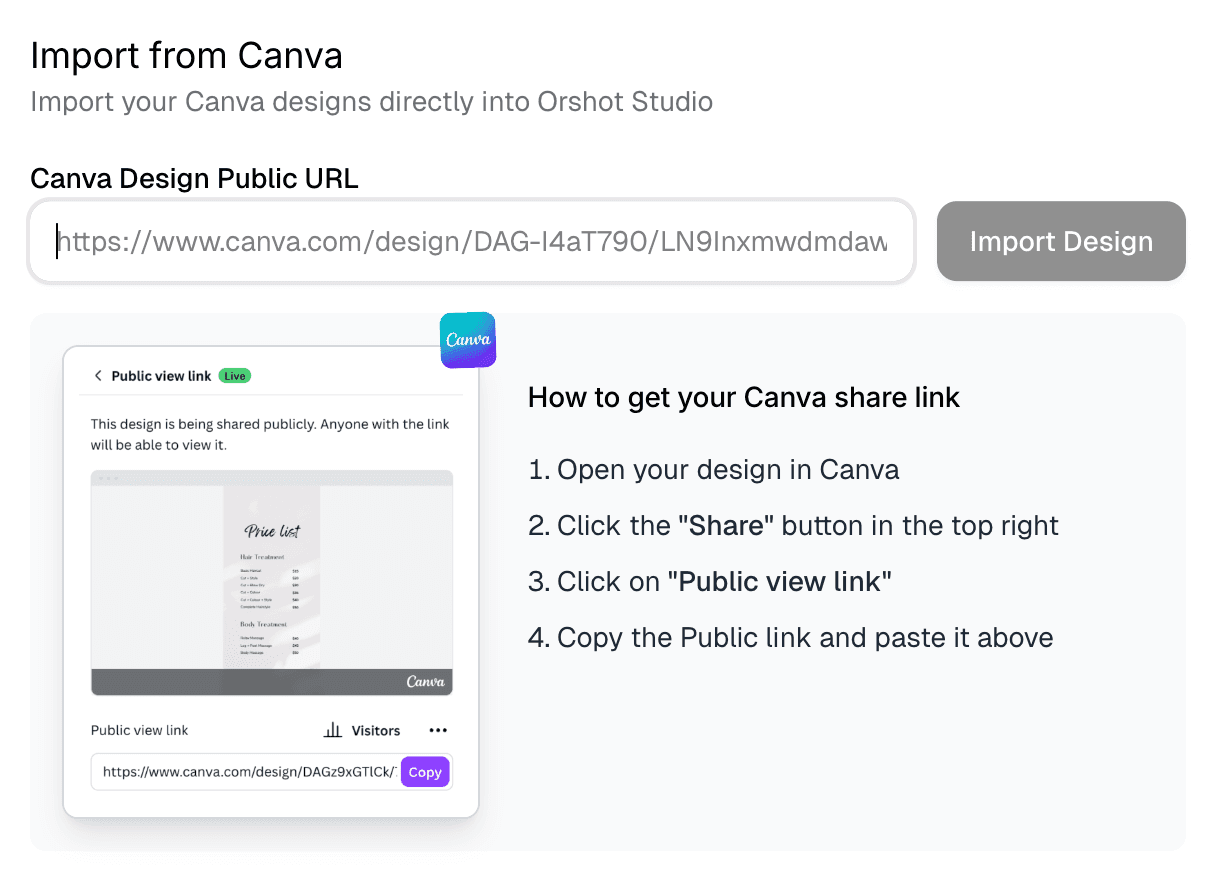The height and width of the screenshot is (874, 1218).
Task: Select the shared URL text in the link box
Action: 240,771
